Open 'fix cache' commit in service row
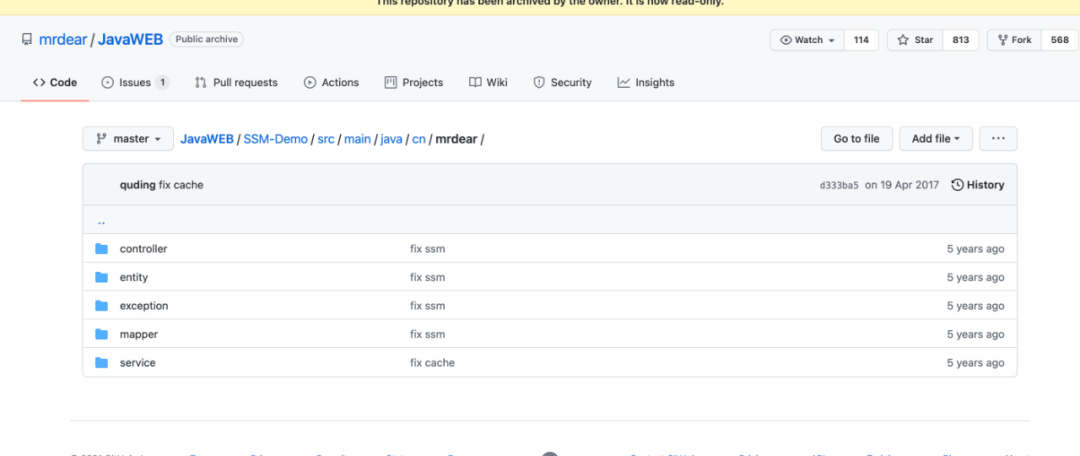Image resolution: width=1080 pixels, height=456 pixels. point(433,362)
